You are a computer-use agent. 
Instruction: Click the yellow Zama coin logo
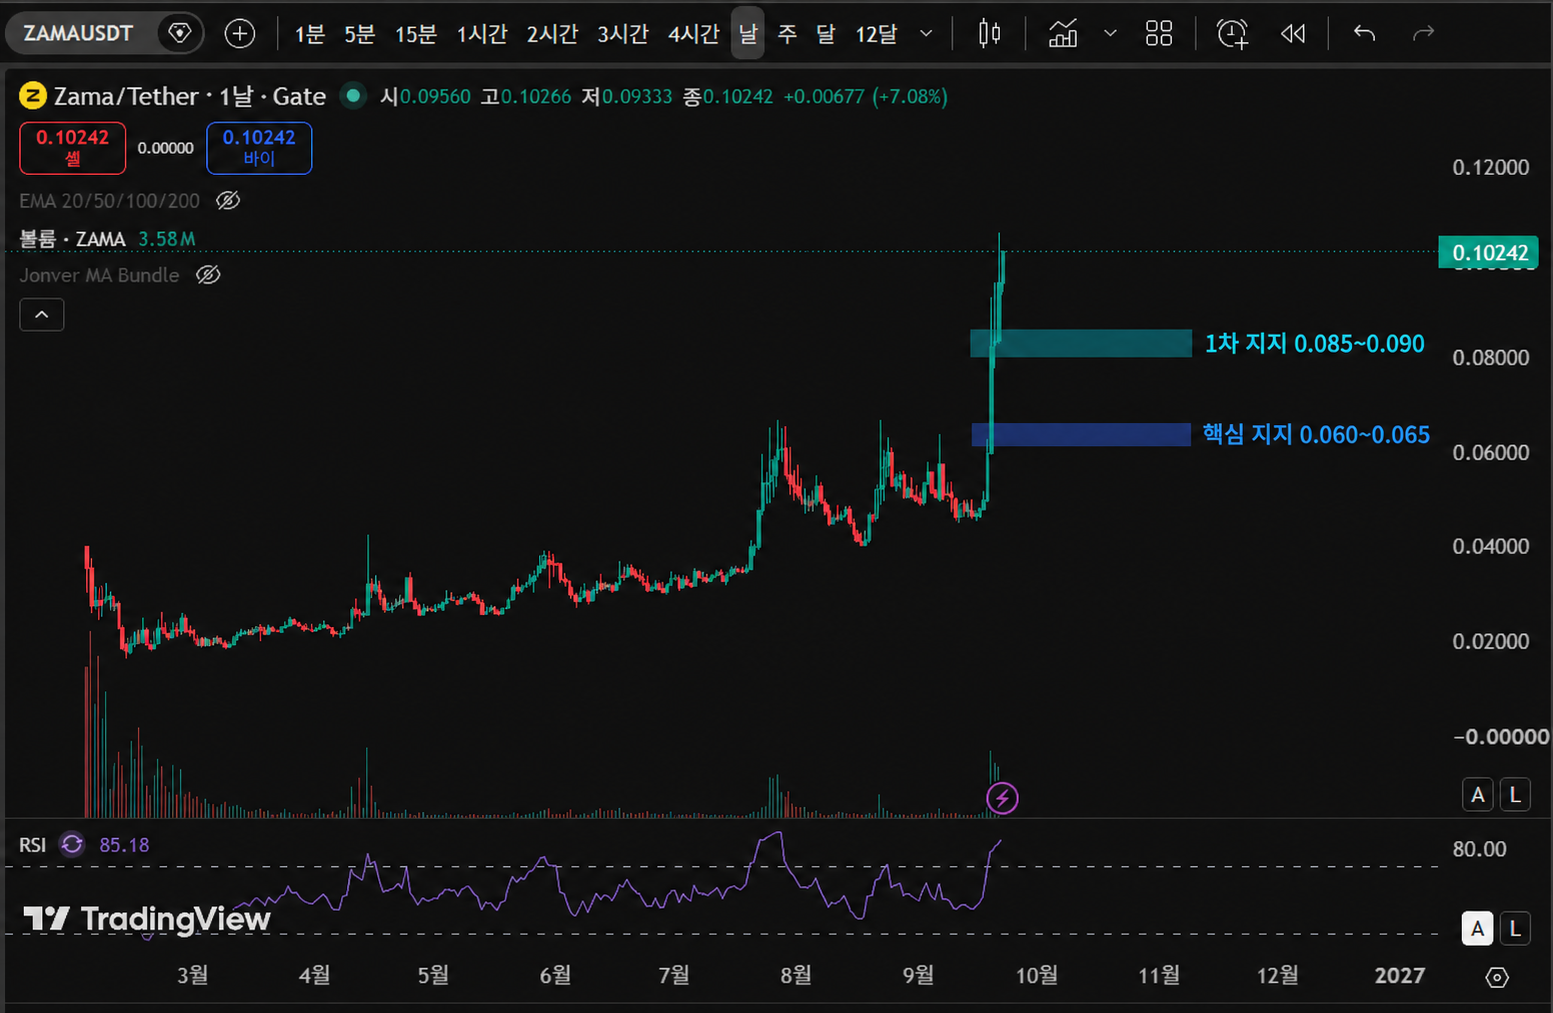coord(33,96)
